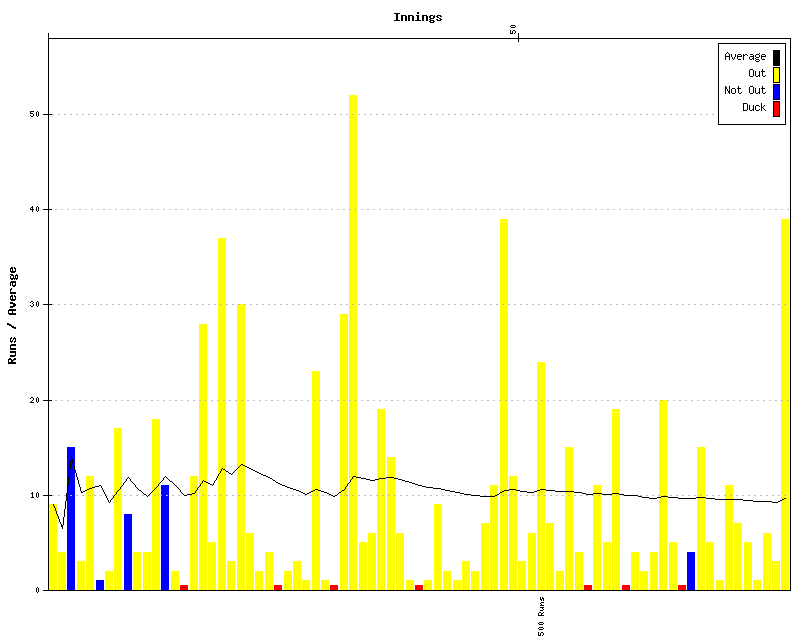Click the tallest yellow bar of 52 runs
Viewport: 800px width, 640px height.
pos(353,342)
